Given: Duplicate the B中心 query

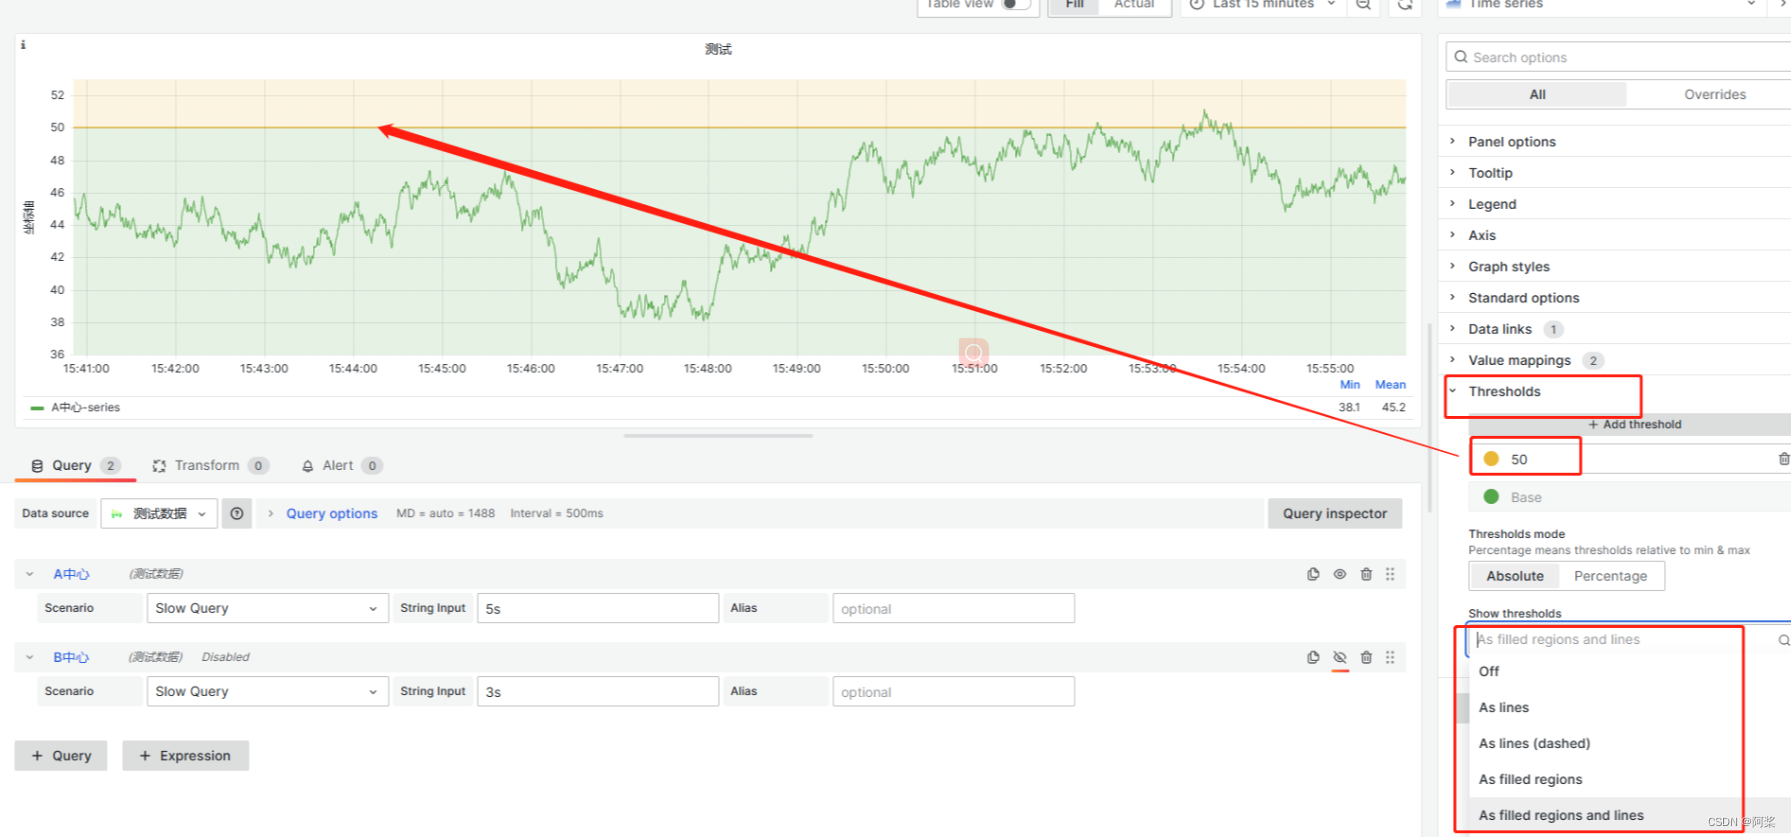Looking at the screenshot, I should coord(1313,657).
